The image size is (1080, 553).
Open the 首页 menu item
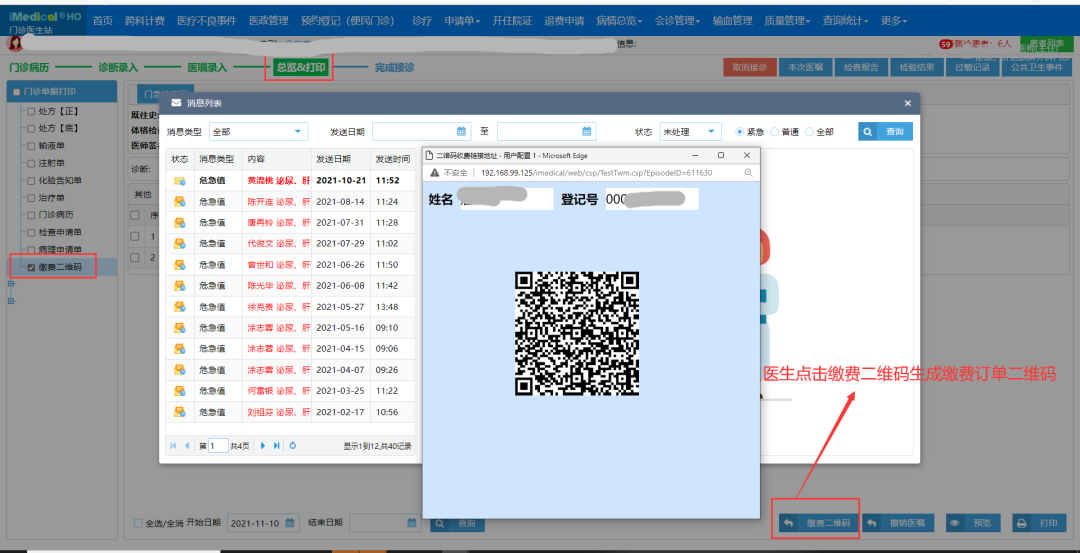pyautogui.click(x=103, y=21)
